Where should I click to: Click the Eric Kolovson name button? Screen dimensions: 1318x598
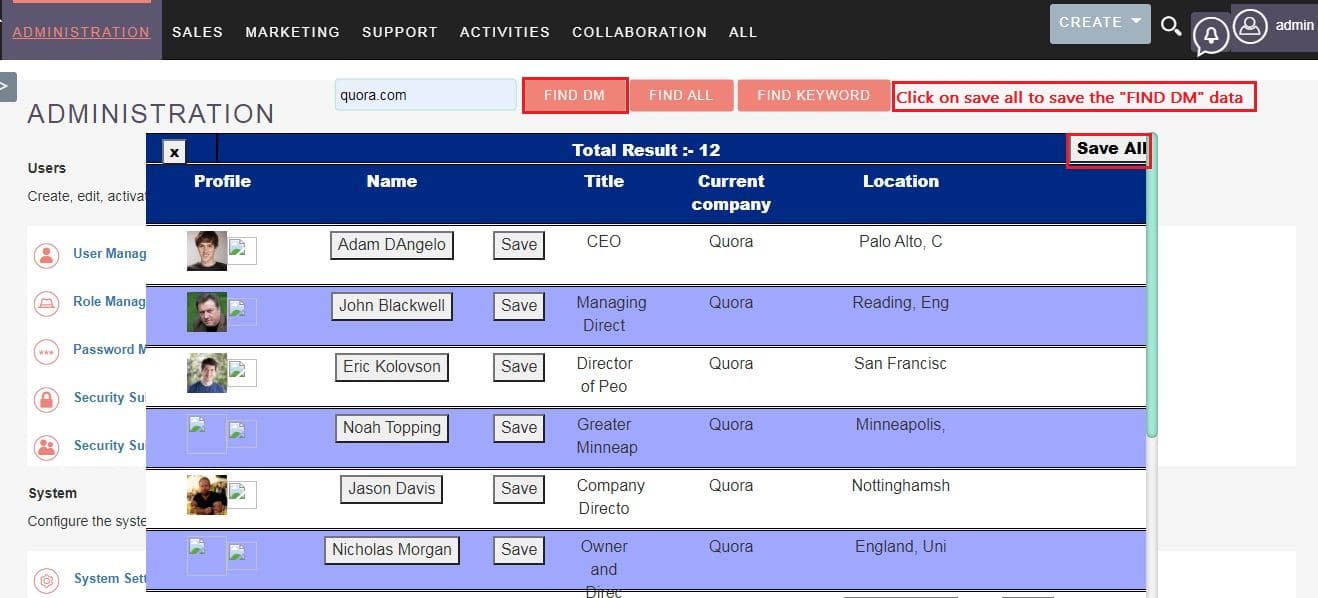tap(392, 367)
